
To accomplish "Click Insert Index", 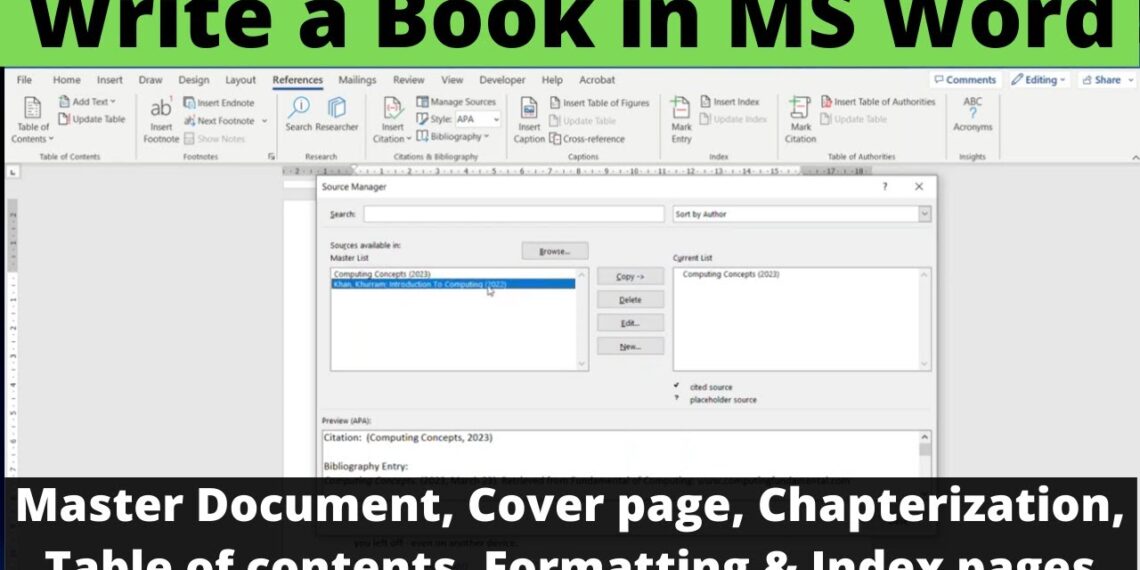I will pyautogui.click(x=730, y=102).
